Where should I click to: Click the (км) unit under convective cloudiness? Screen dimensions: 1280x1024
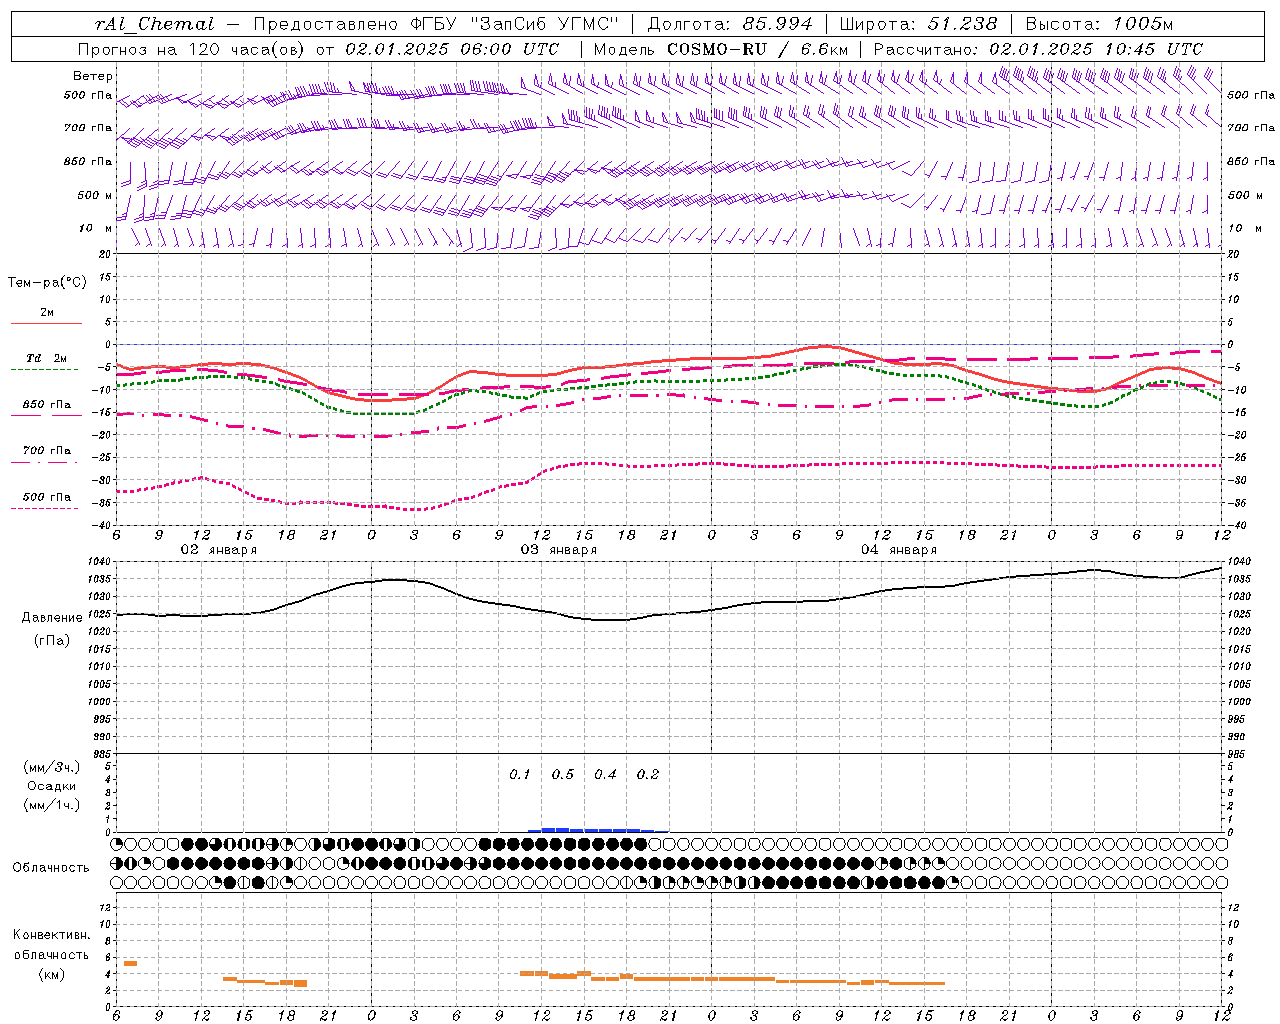pos(51,974)
